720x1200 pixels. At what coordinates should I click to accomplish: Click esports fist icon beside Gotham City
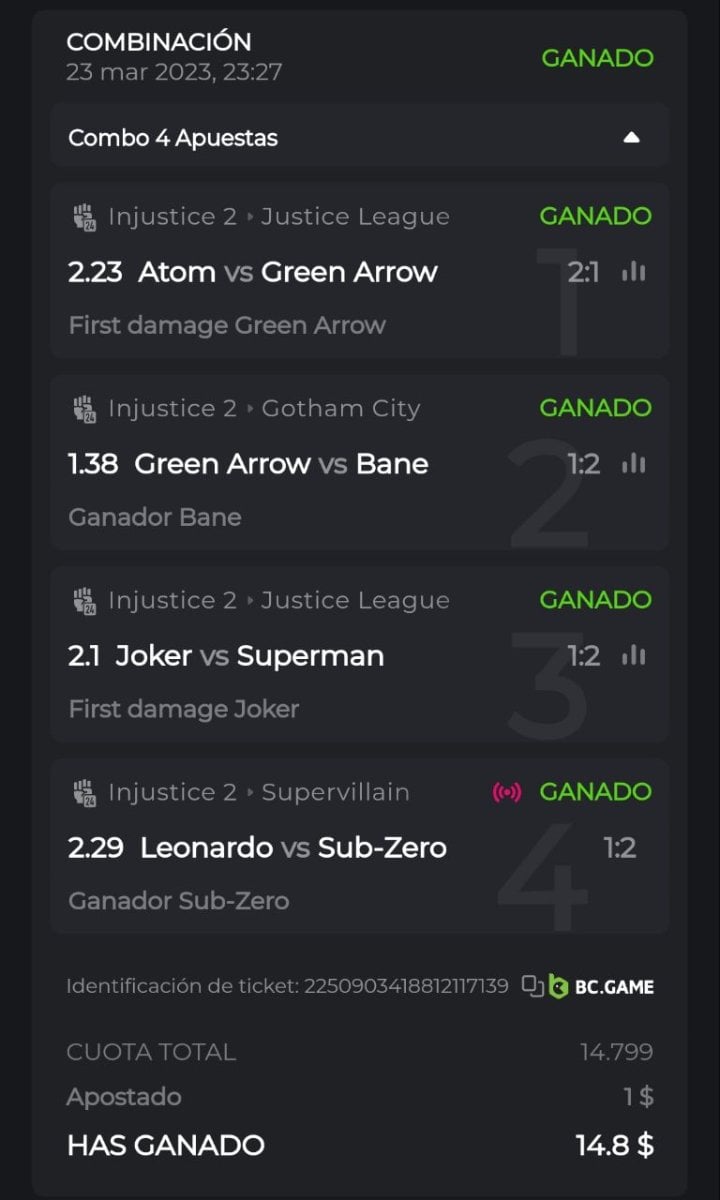84,409
